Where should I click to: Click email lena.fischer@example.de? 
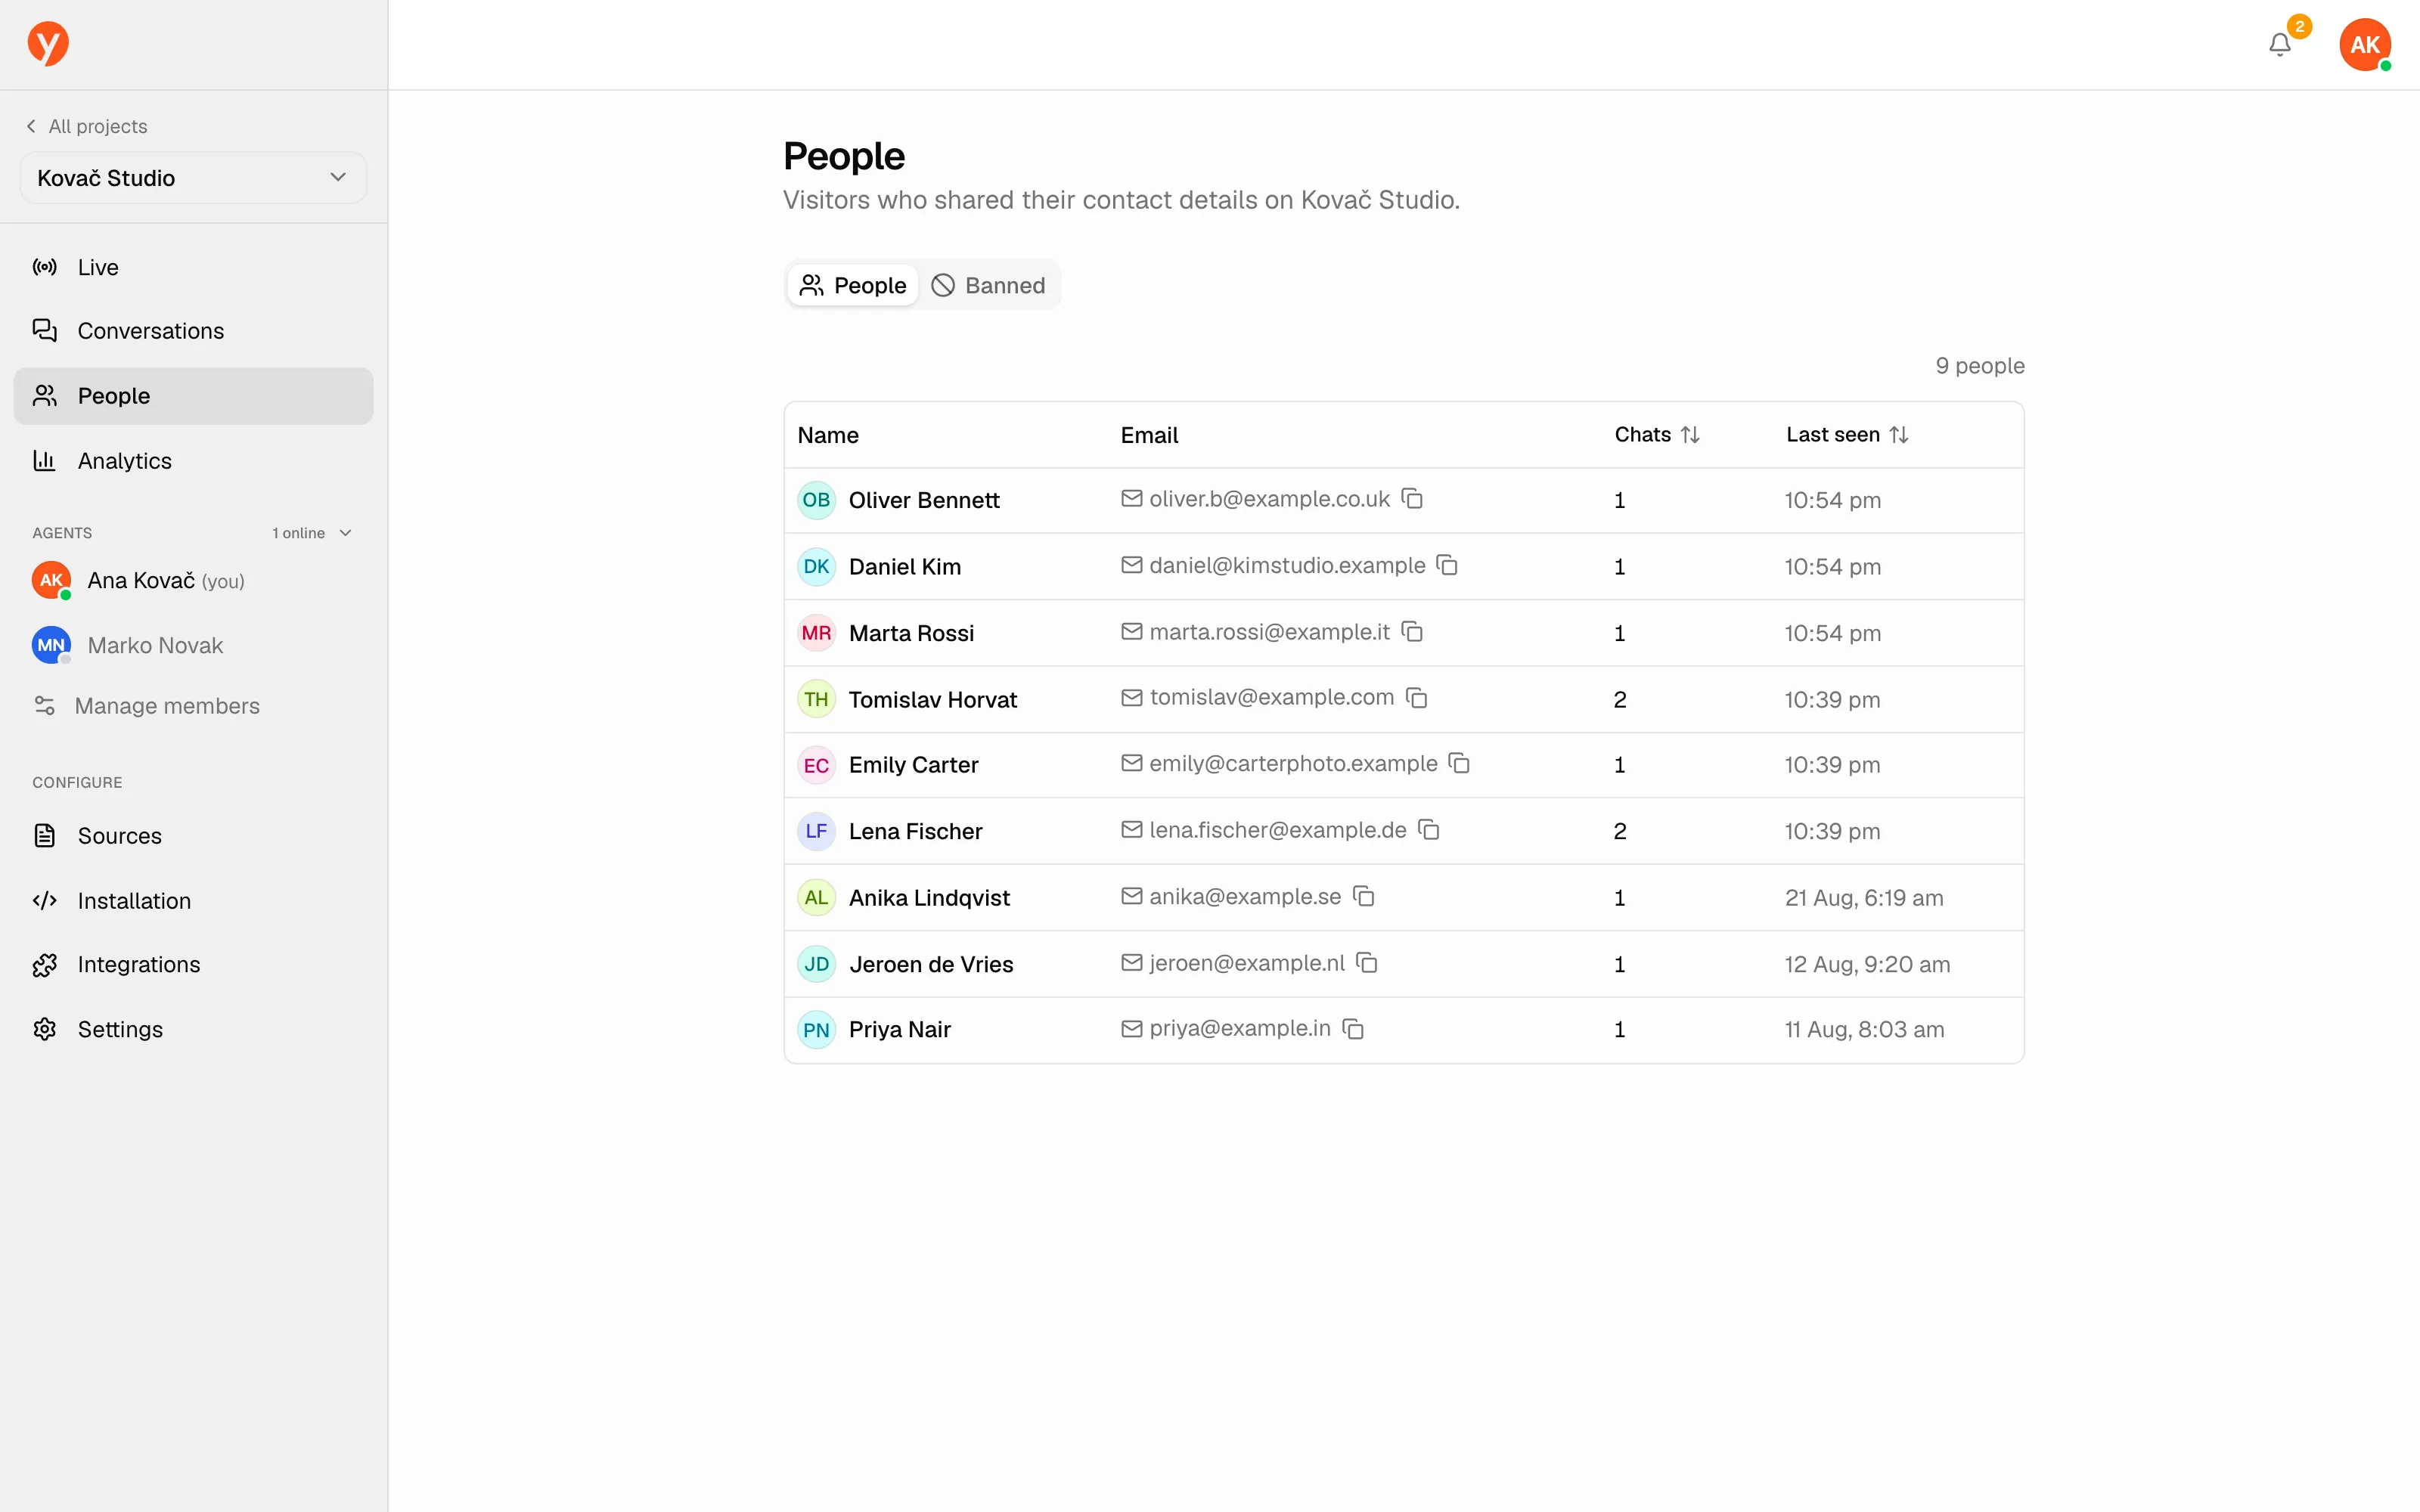[1277, 830]
